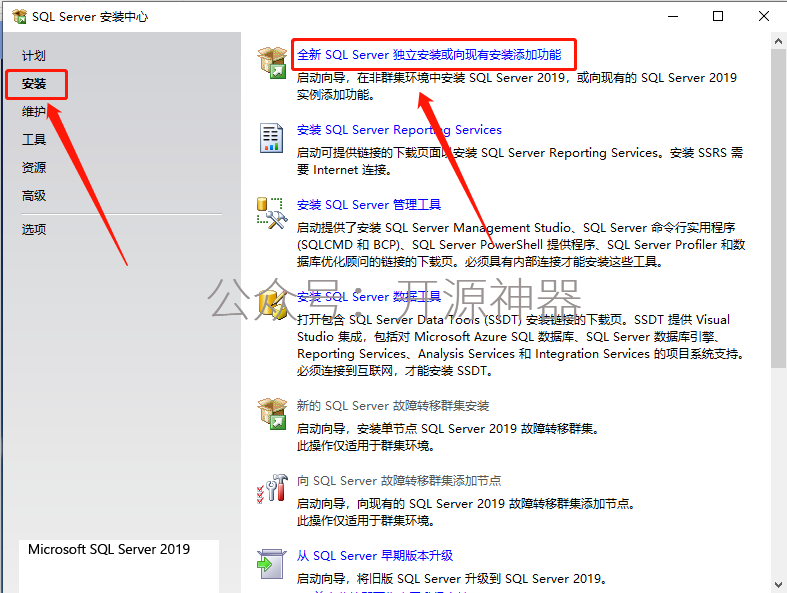The width and height of the screenshot is (787, 593).
Task: Switch to the 计划 page in sidebar
Action: point(34,55)
